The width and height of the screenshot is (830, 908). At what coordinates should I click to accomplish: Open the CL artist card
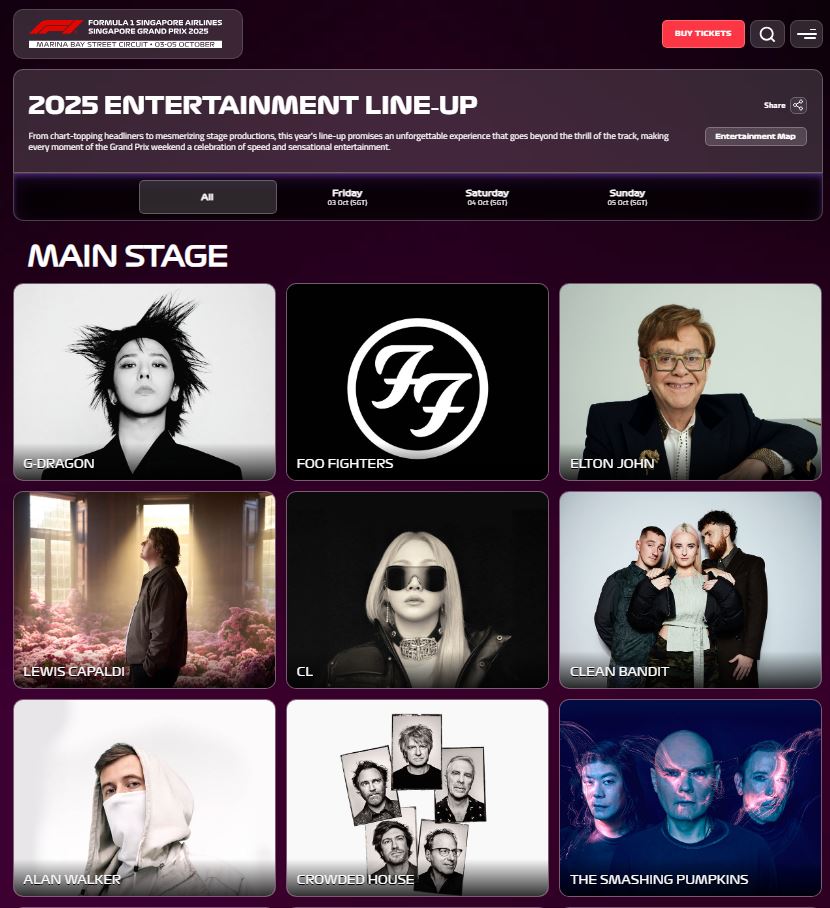(x=417, y=590)
